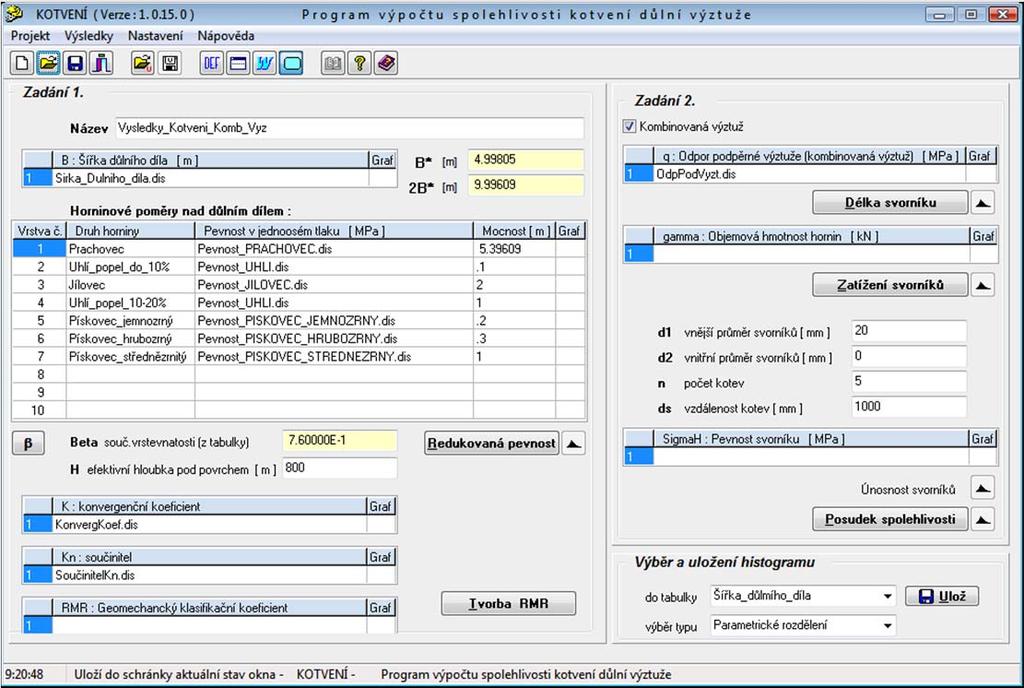This screenshot has height=688, width=1024.
Task: Click Graf header of the Šířka důlního díla table
Action: tap(383, 160)
